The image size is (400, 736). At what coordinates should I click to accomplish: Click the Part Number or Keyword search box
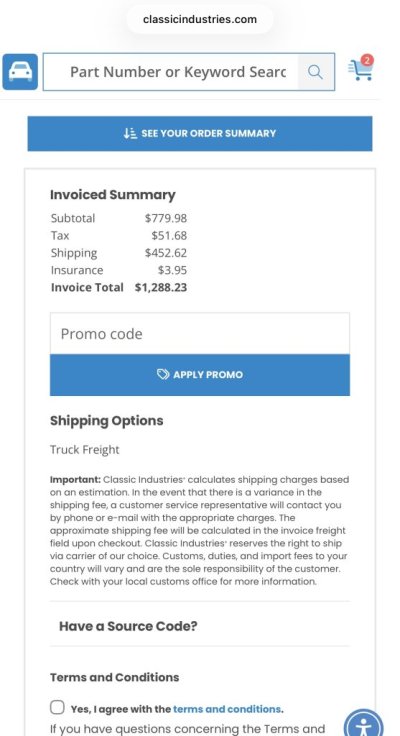coord(171,72)
